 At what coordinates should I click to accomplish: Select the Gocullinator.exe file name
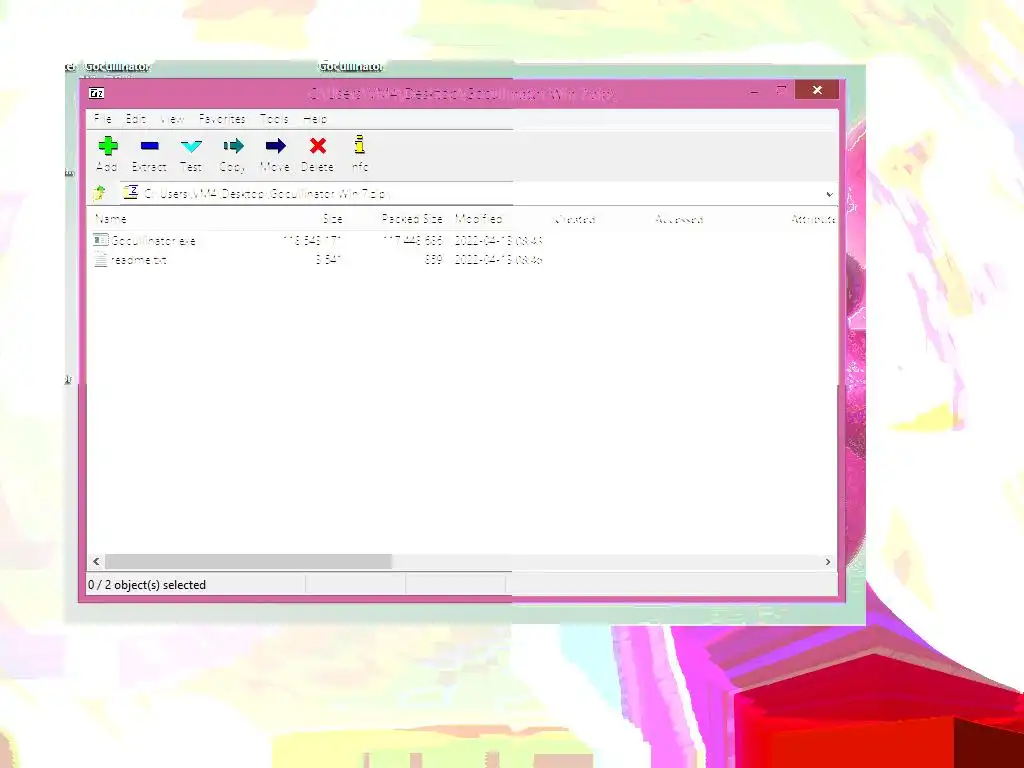(x=153, y=240)
